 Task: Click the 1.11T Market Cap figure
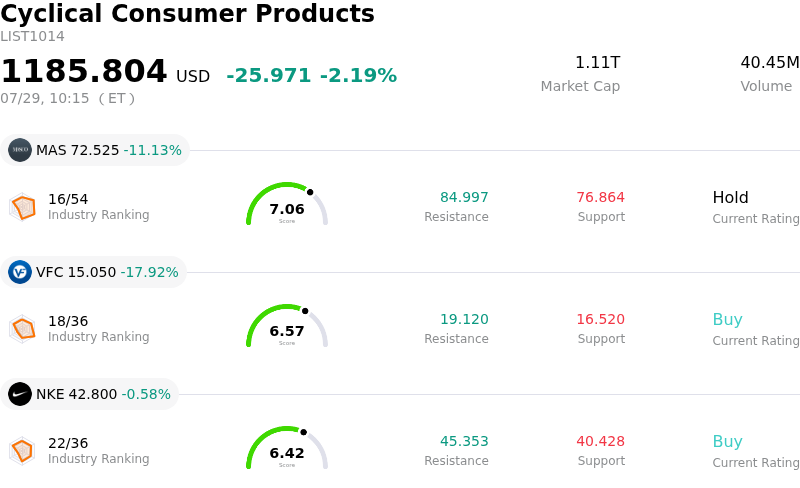pyautogui.click(x=597, y=62)
